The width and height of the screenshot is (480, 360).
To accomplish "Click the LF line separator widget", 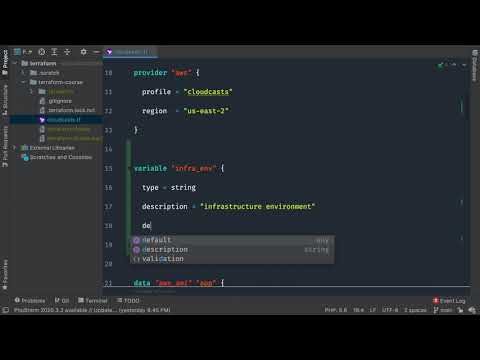I will tap(372, 310).
